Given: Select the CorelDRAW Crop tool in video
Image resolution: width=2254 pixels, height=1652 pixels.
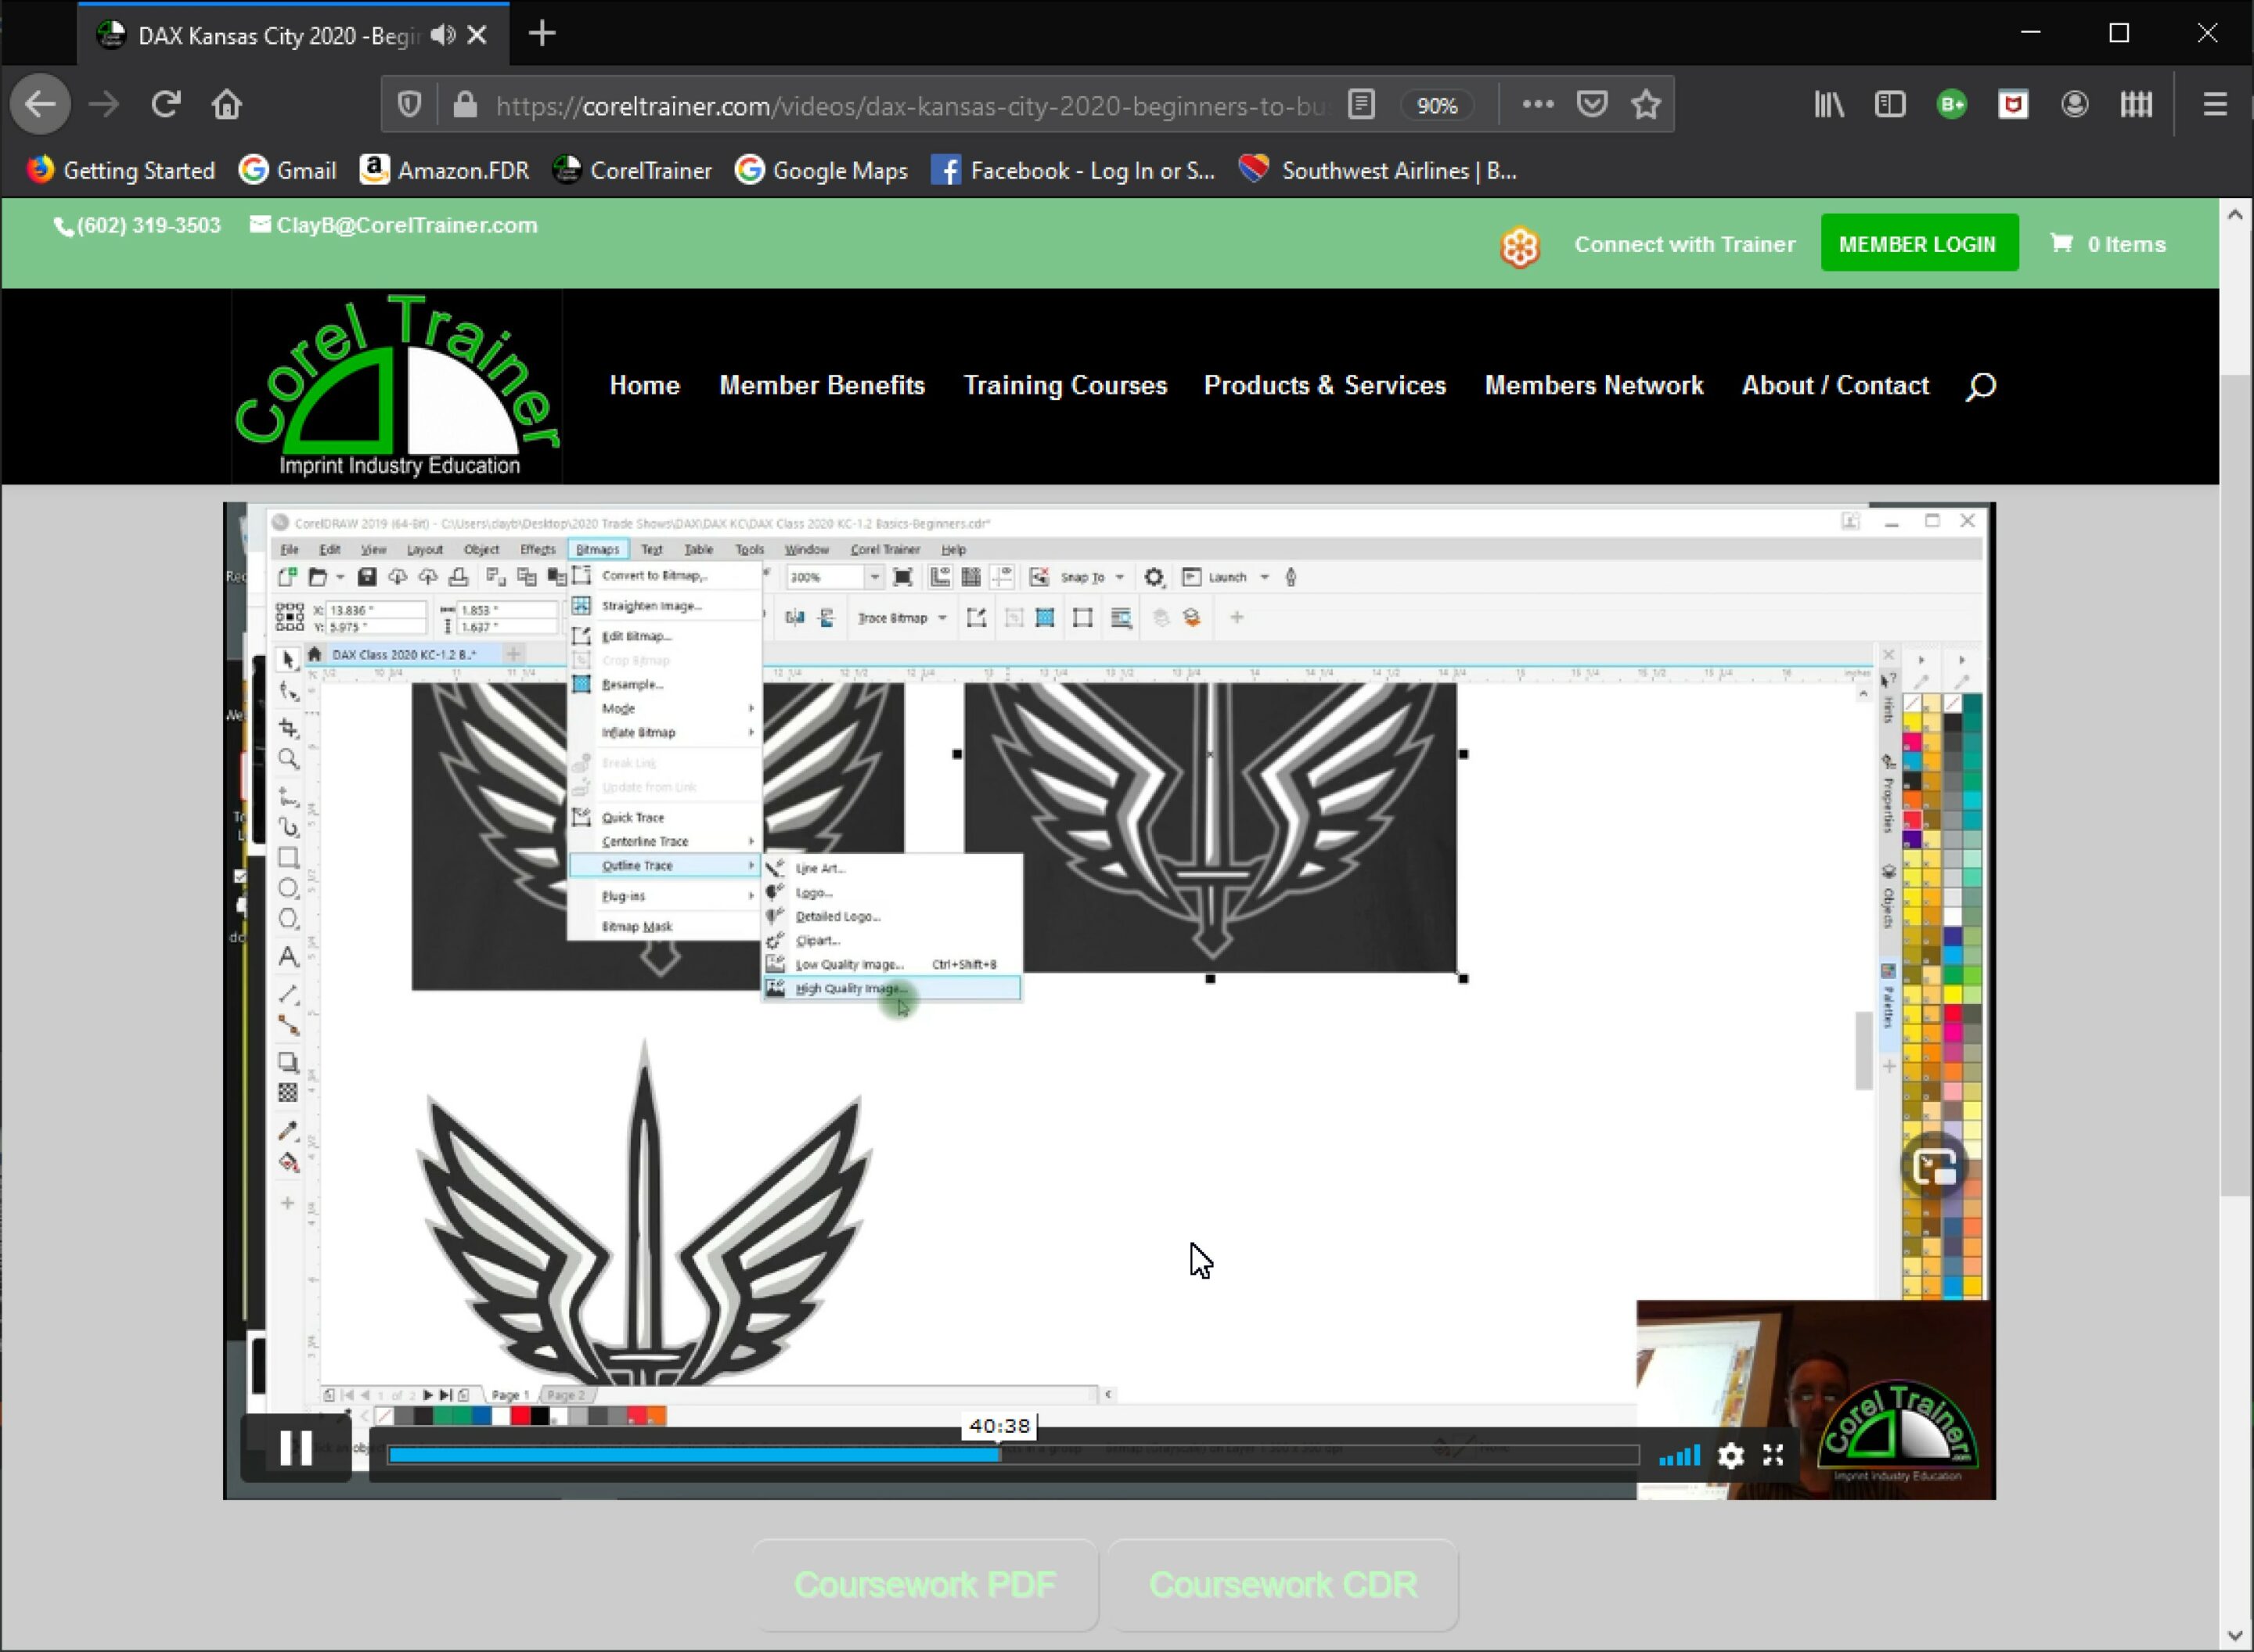Looking at the screenshot, I should pos(288,727).
